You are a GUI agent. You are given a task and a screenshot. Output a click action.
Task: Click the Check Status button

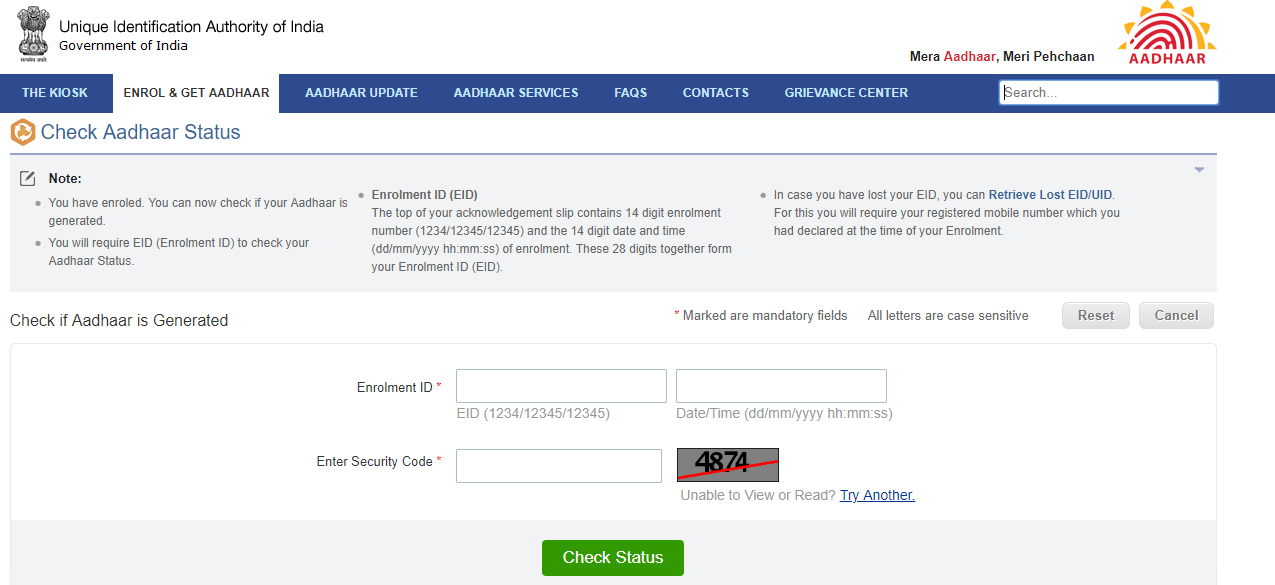[x=612, y=558]
